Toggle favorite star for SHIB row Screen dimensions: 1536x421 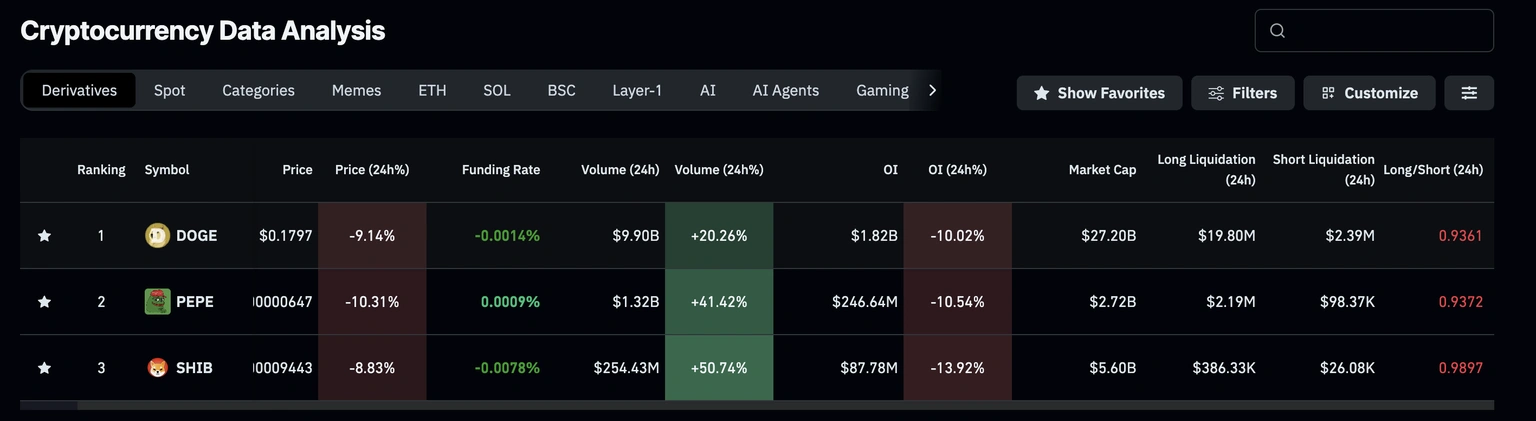44,368
